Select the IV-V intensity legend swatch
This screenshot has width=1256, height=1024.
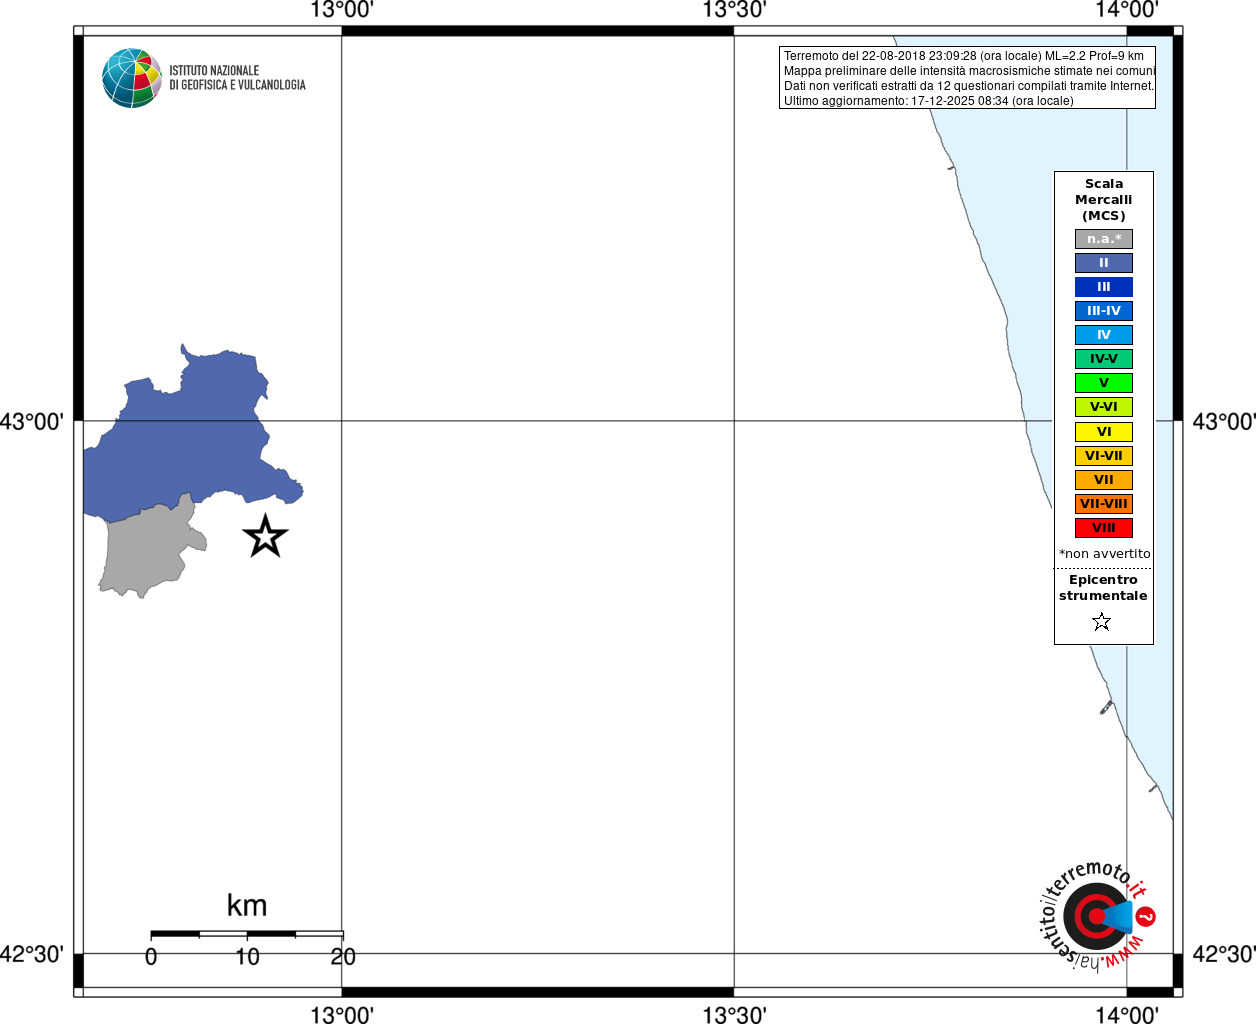coord(1103,359)
